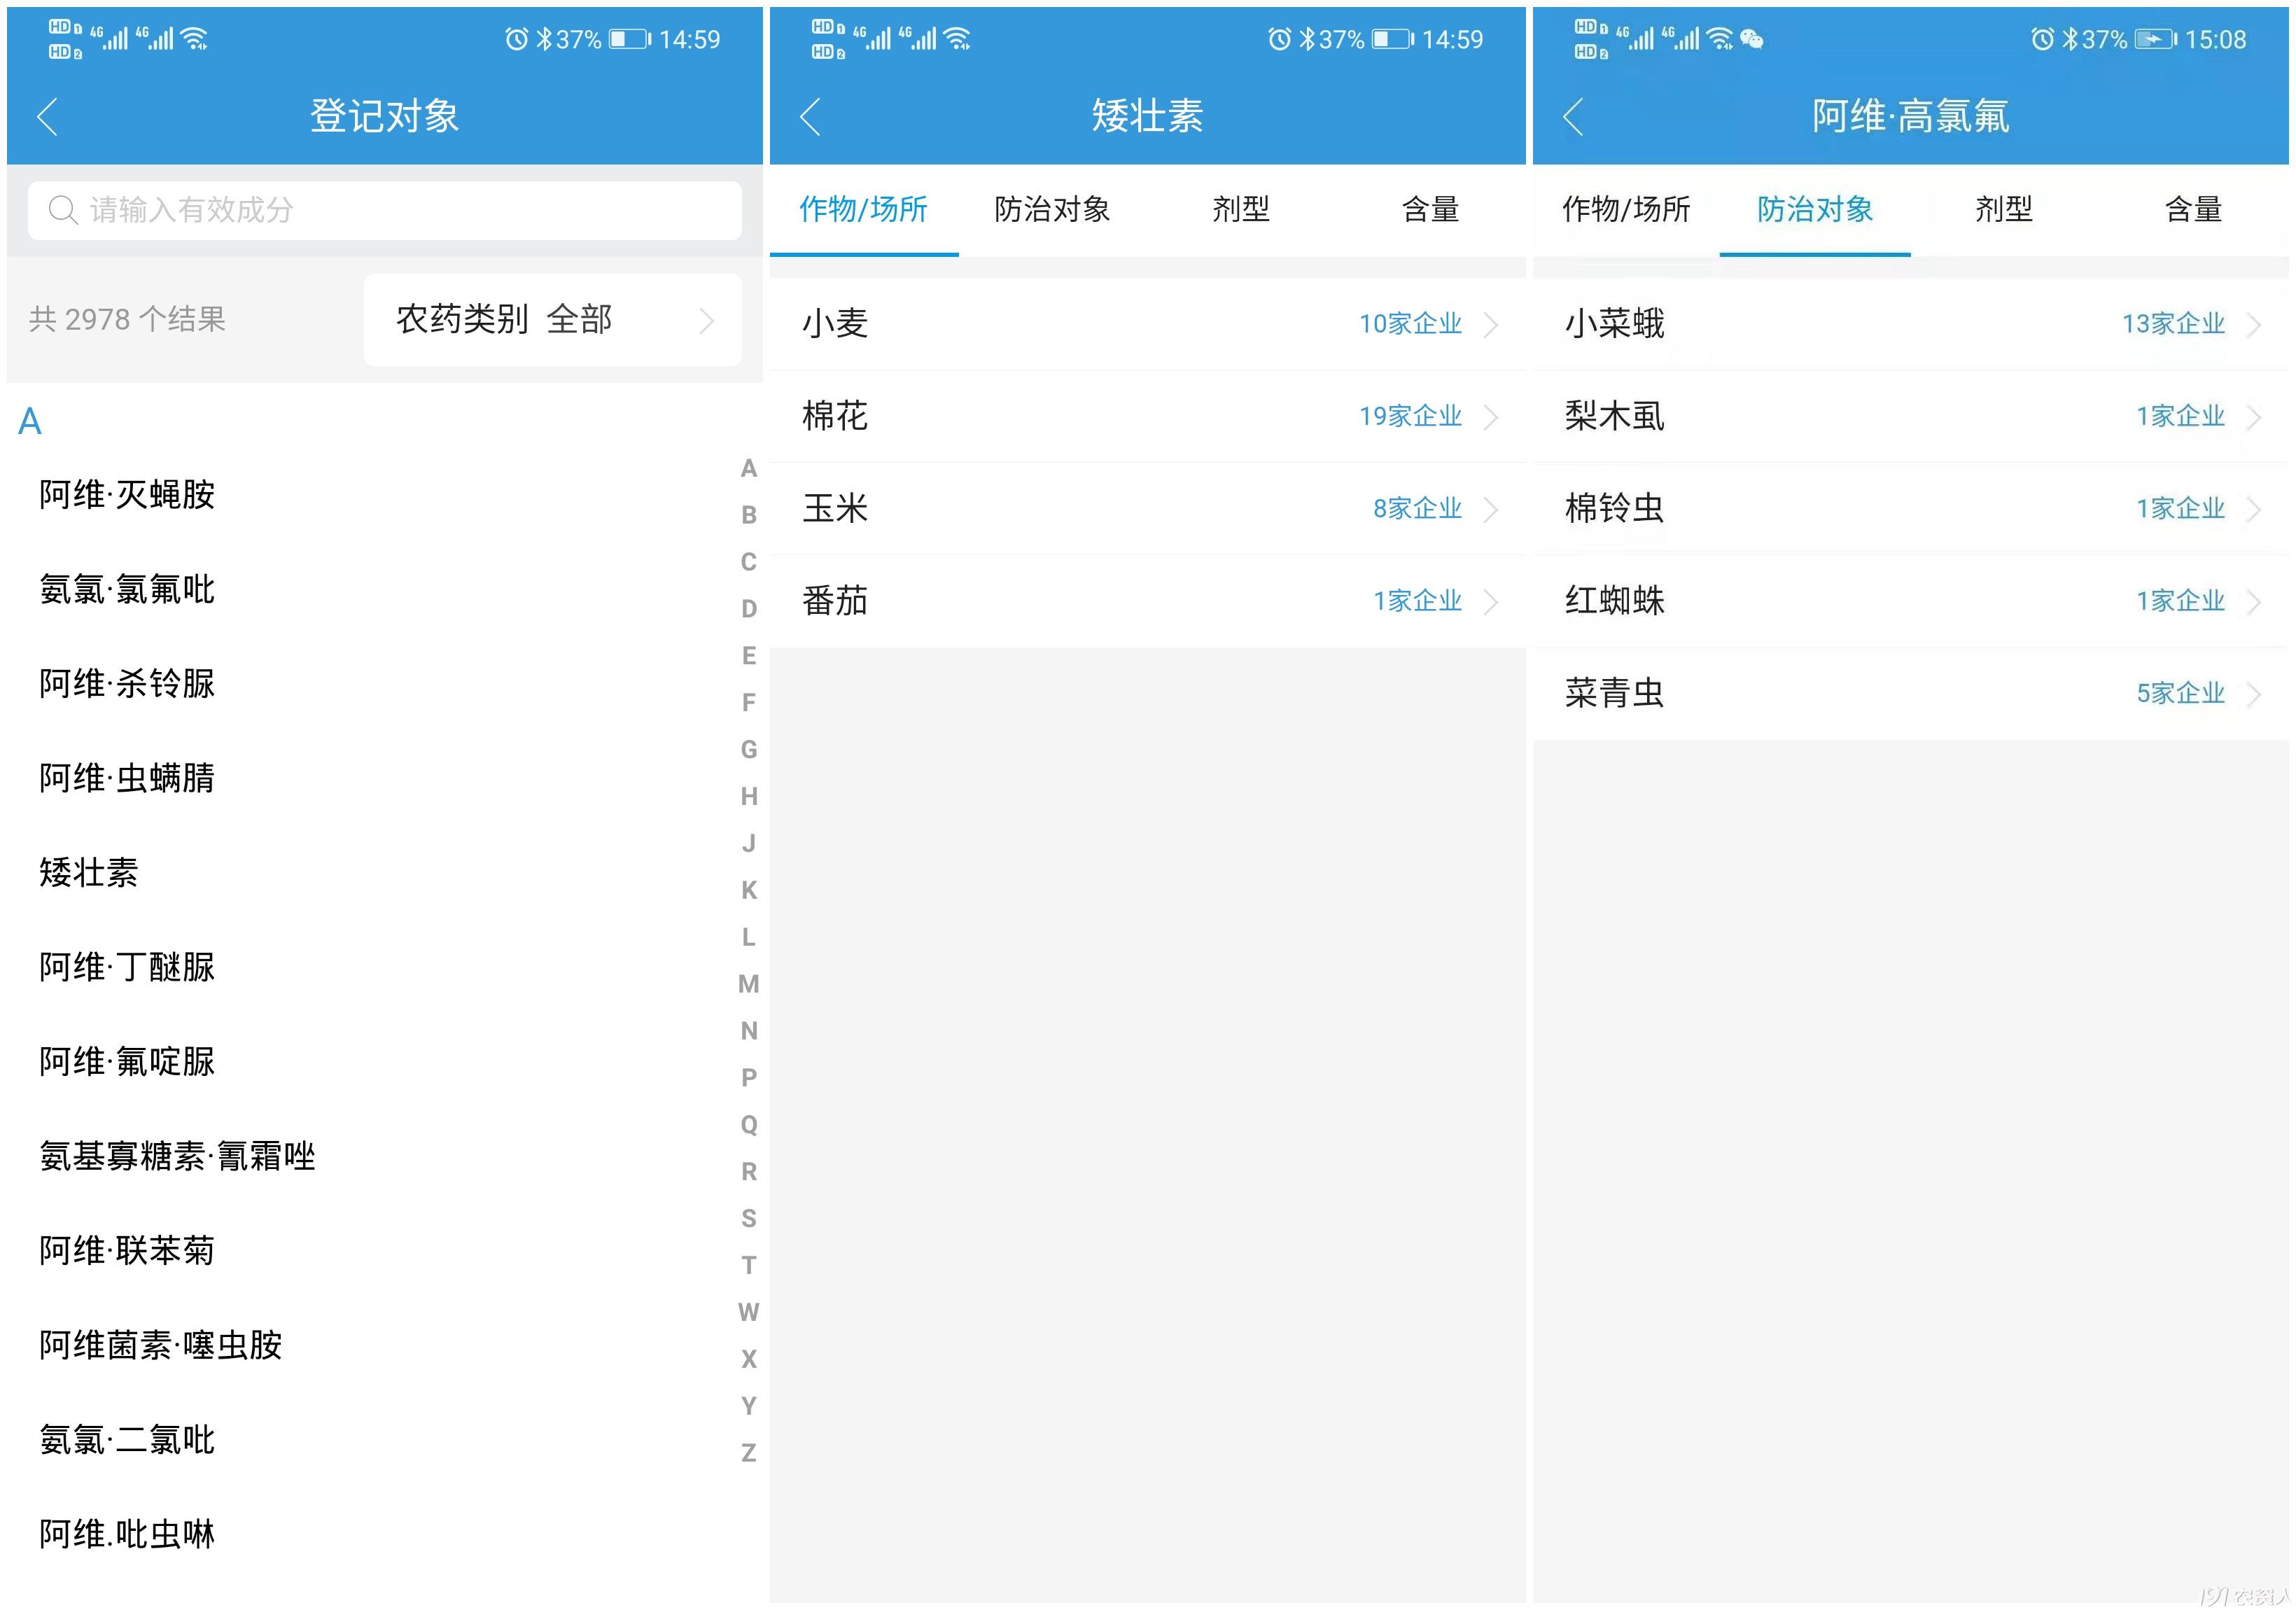The width and height of the screenshot is (2296, 1610).
Task: Tap battery icon in third status bar
Action: point(2155,39)
